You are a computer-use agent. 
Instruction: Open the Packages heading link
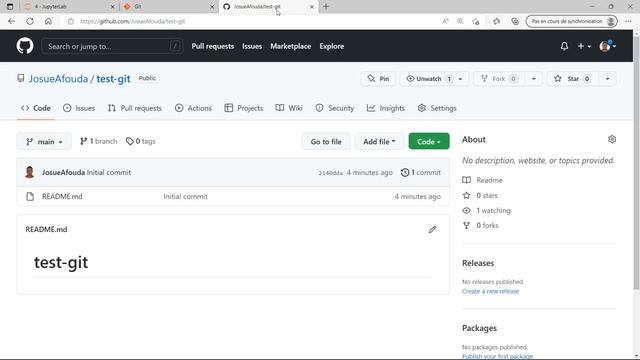pyautogui.click(x=479, y=328)
